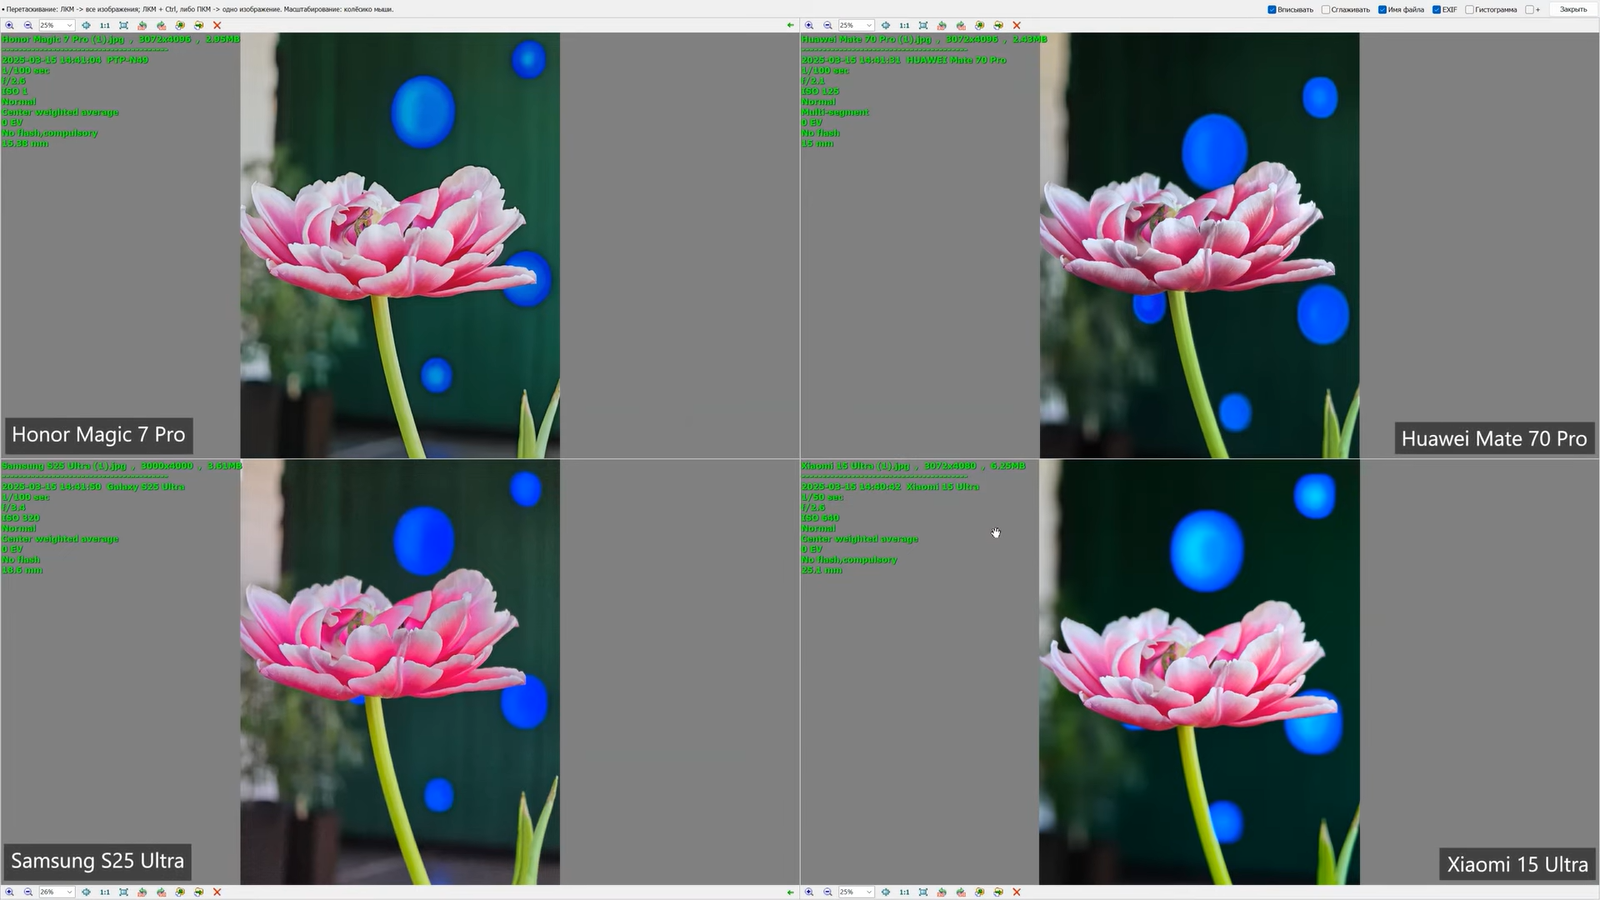1600x900 pixels.
Task: Zoom out on the Xiaomi 15 Ultra image
Action: click(828, 892)
